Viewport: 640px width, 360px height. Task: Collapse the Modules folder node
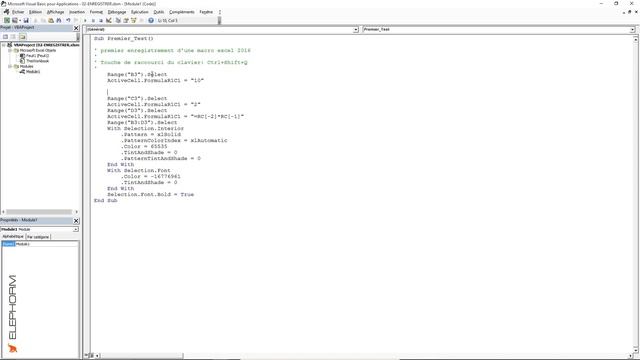click(x=10, y=66)
